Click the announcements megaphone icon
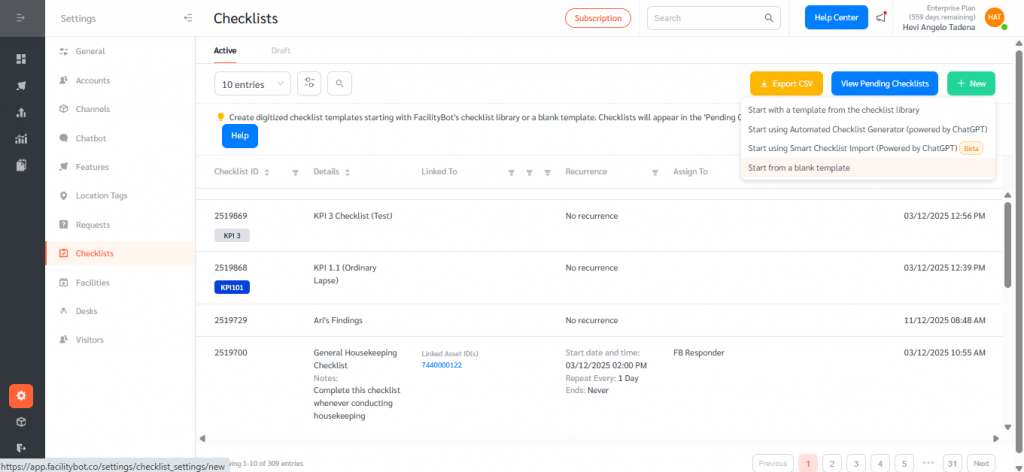Image resolution: width=1024 pixels, height=472 pixels. 880,18
